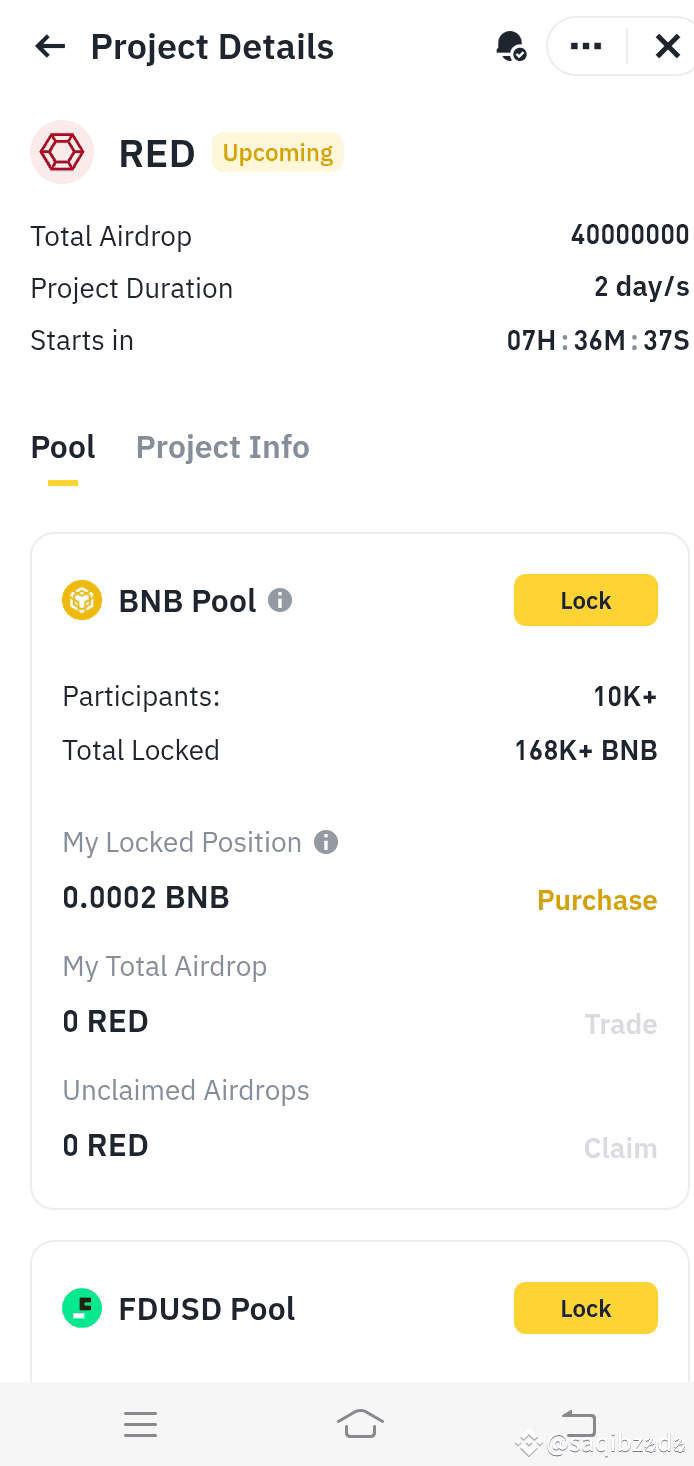The width and height of the screenshot is (694, 1466).
Task: Tap the RED token hexagon logo
Action: (x=61, y=151)
